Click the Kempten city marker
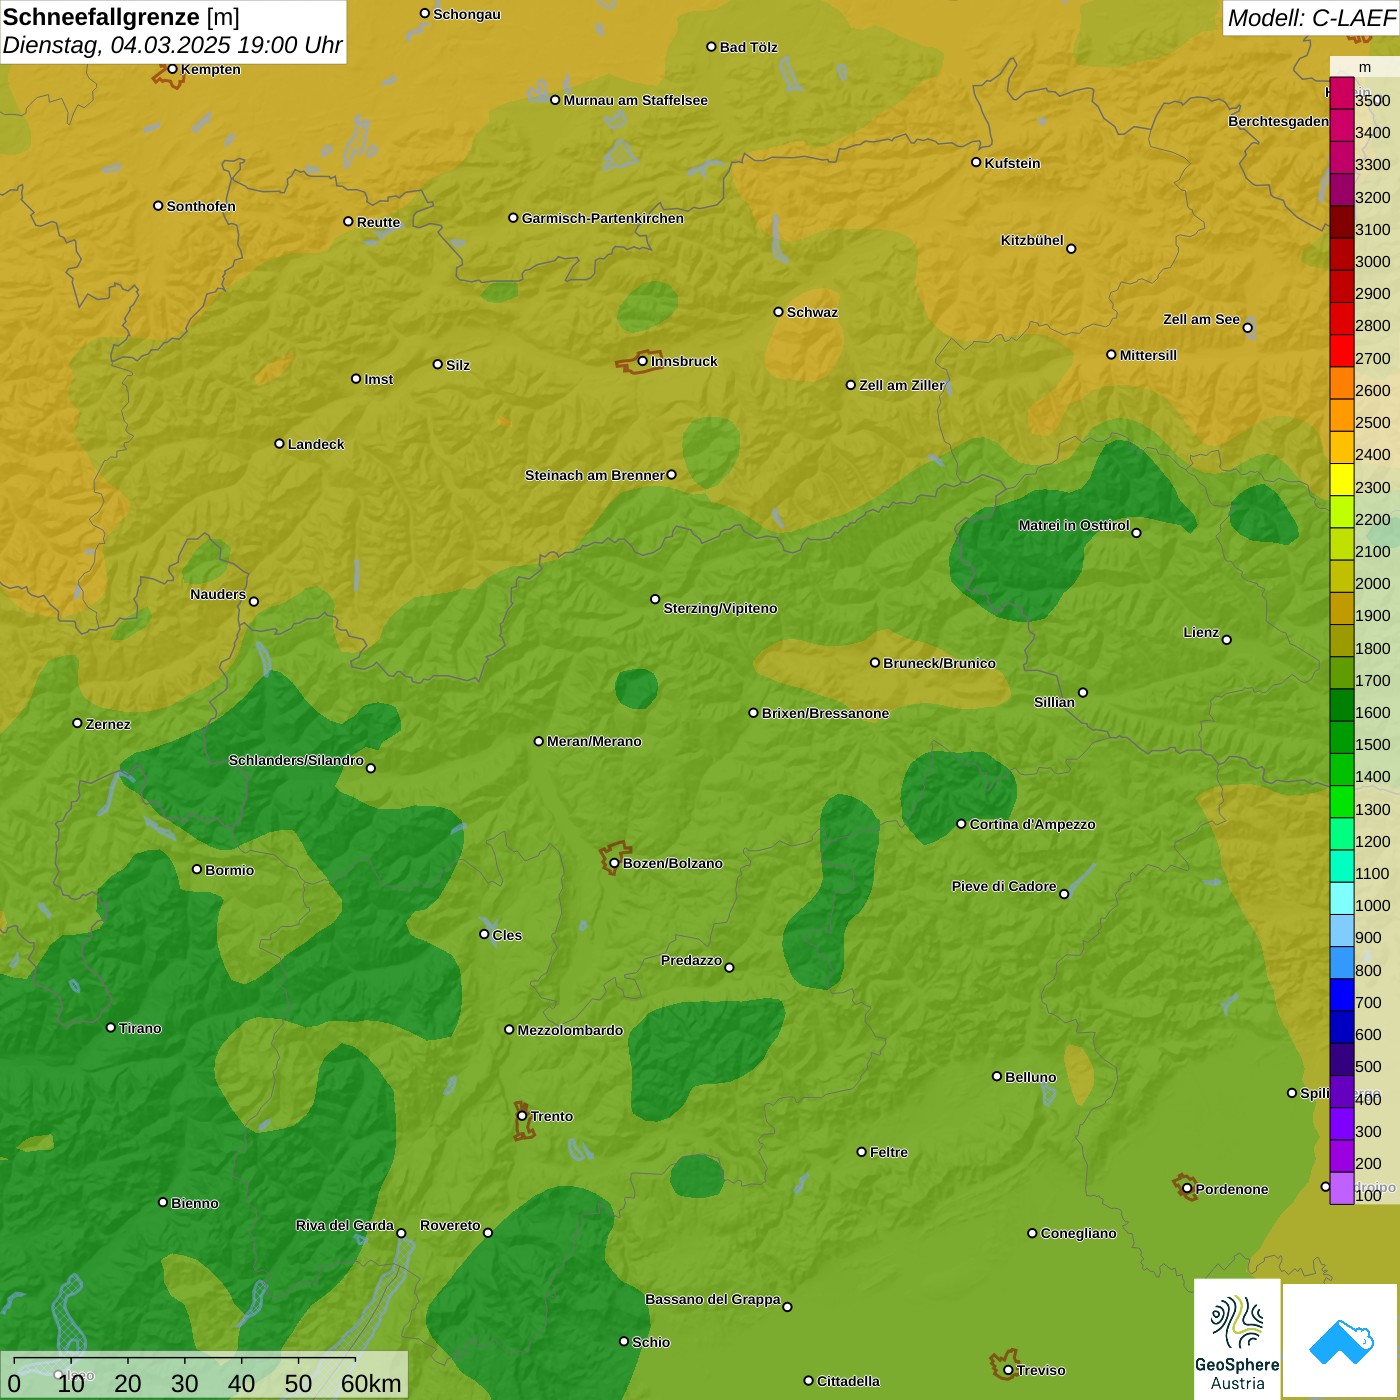Image resolution: width=1400 pixels, height=1400 pixels. pyautogui.click(x=172, y=69)
